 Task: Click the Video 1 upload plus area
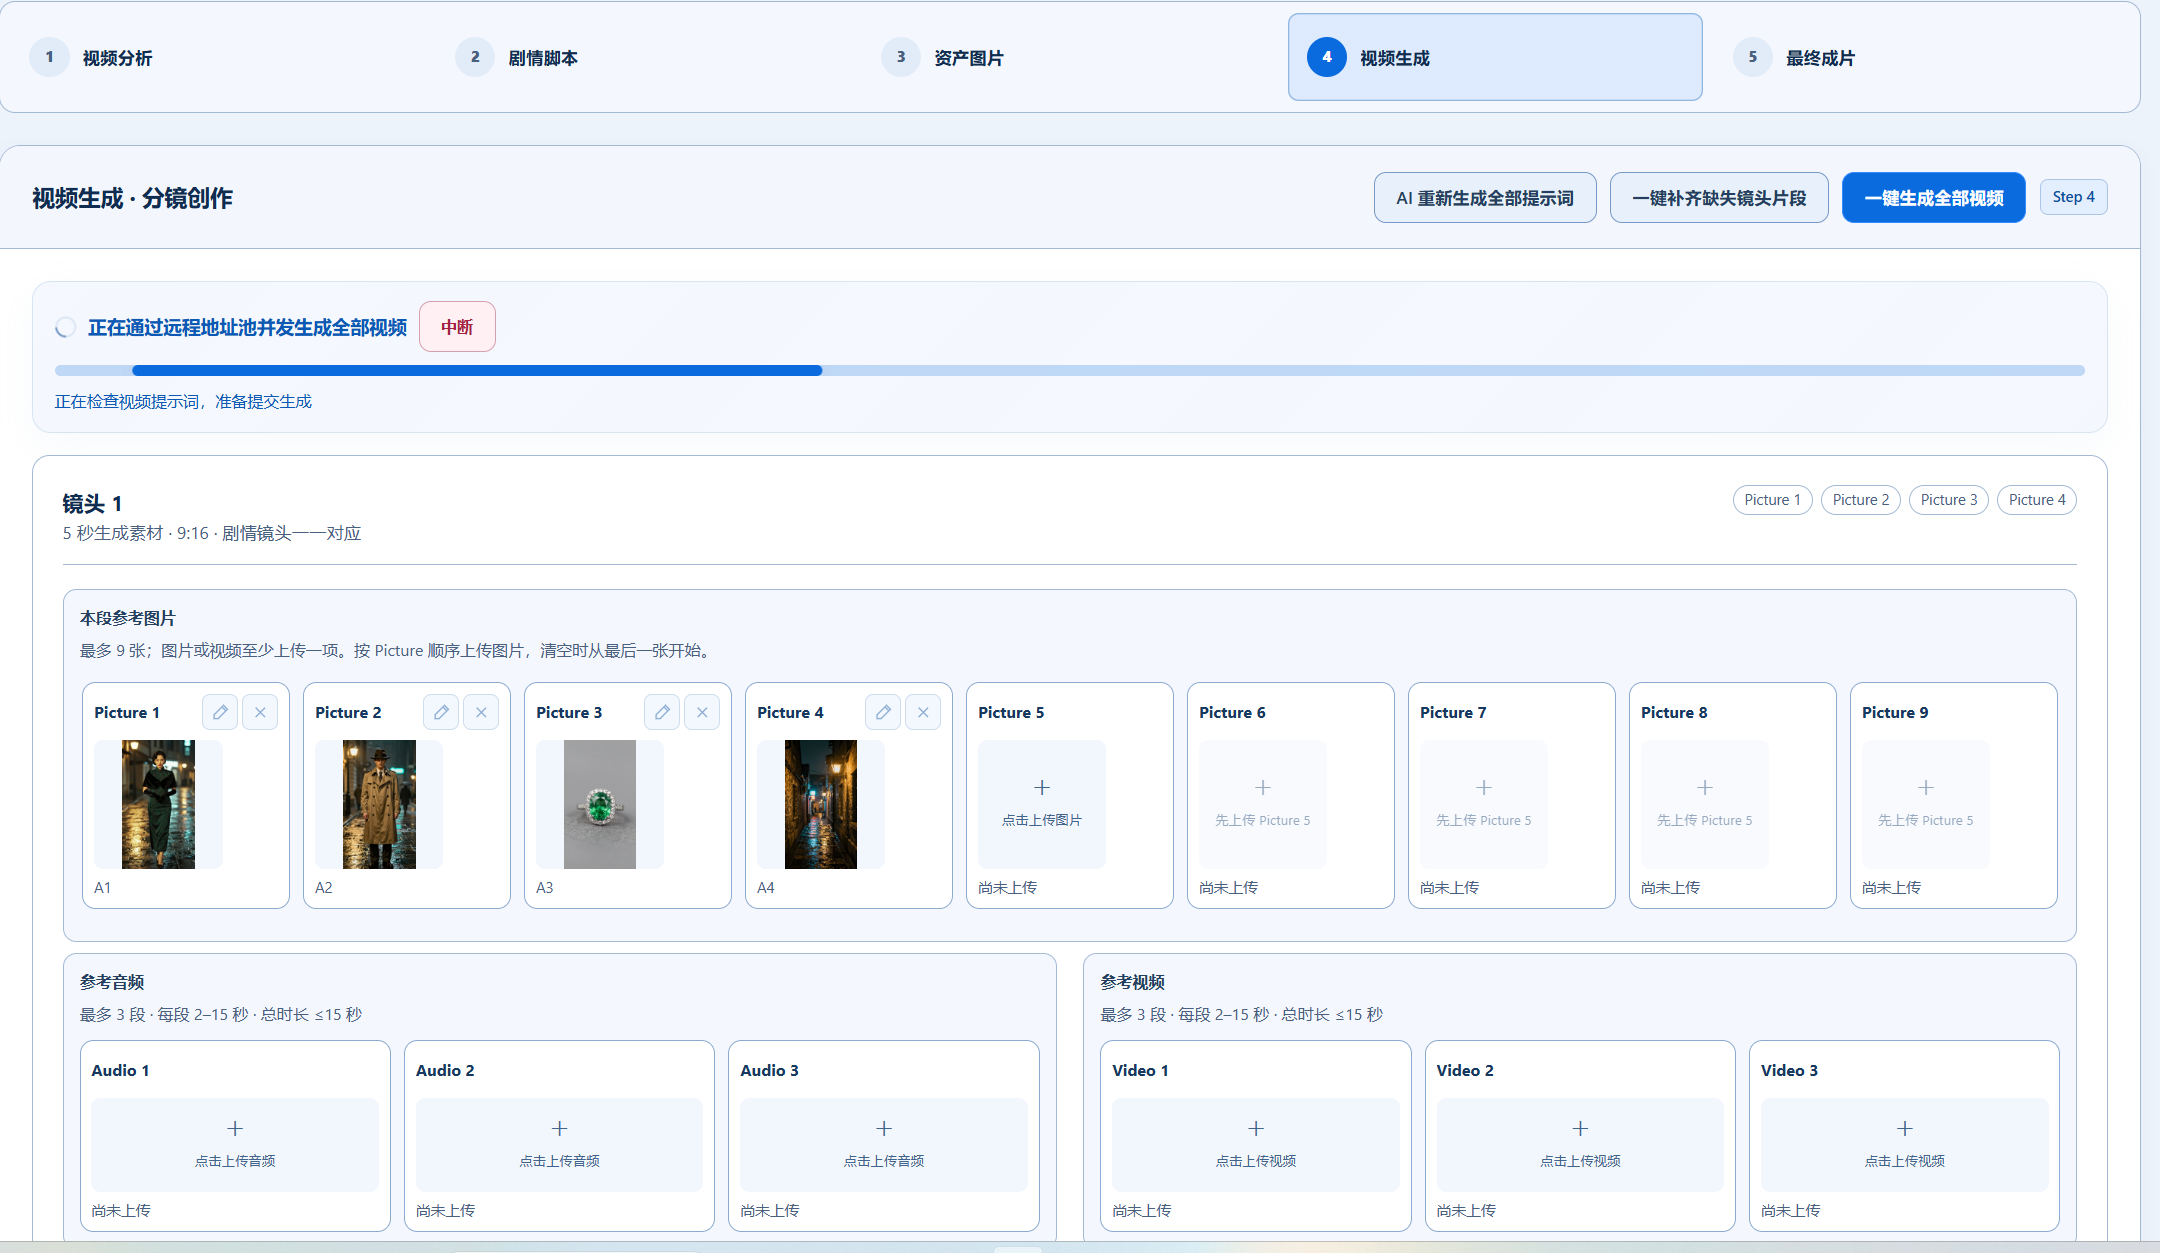(1256, 1144)
